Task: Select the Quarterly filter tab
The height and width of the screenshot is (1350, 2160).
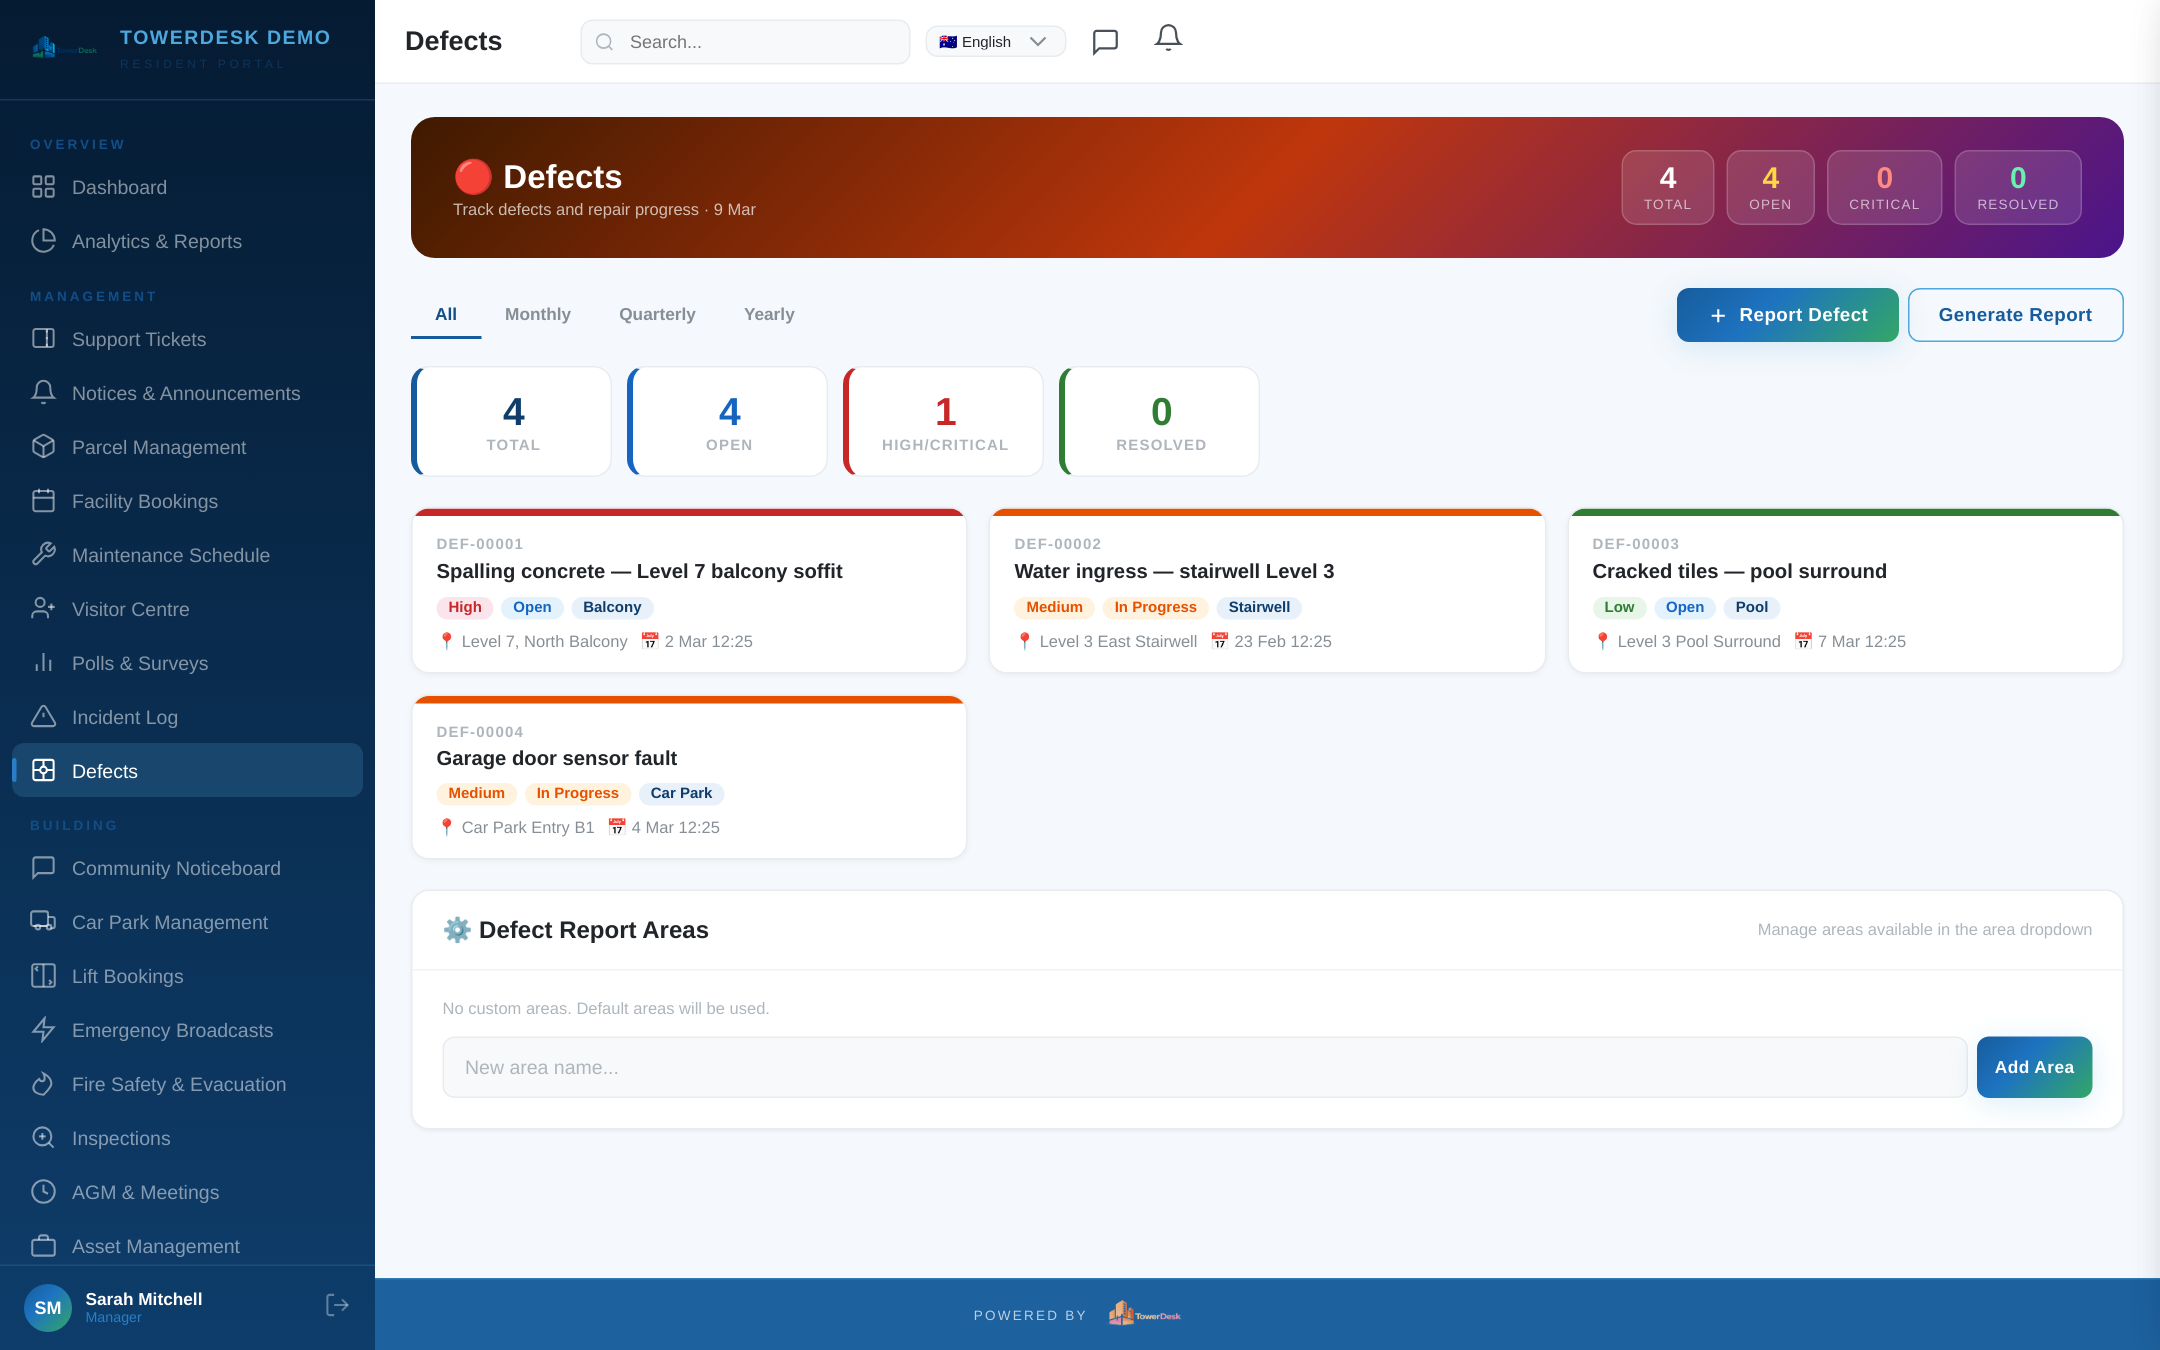Action: 656,314
